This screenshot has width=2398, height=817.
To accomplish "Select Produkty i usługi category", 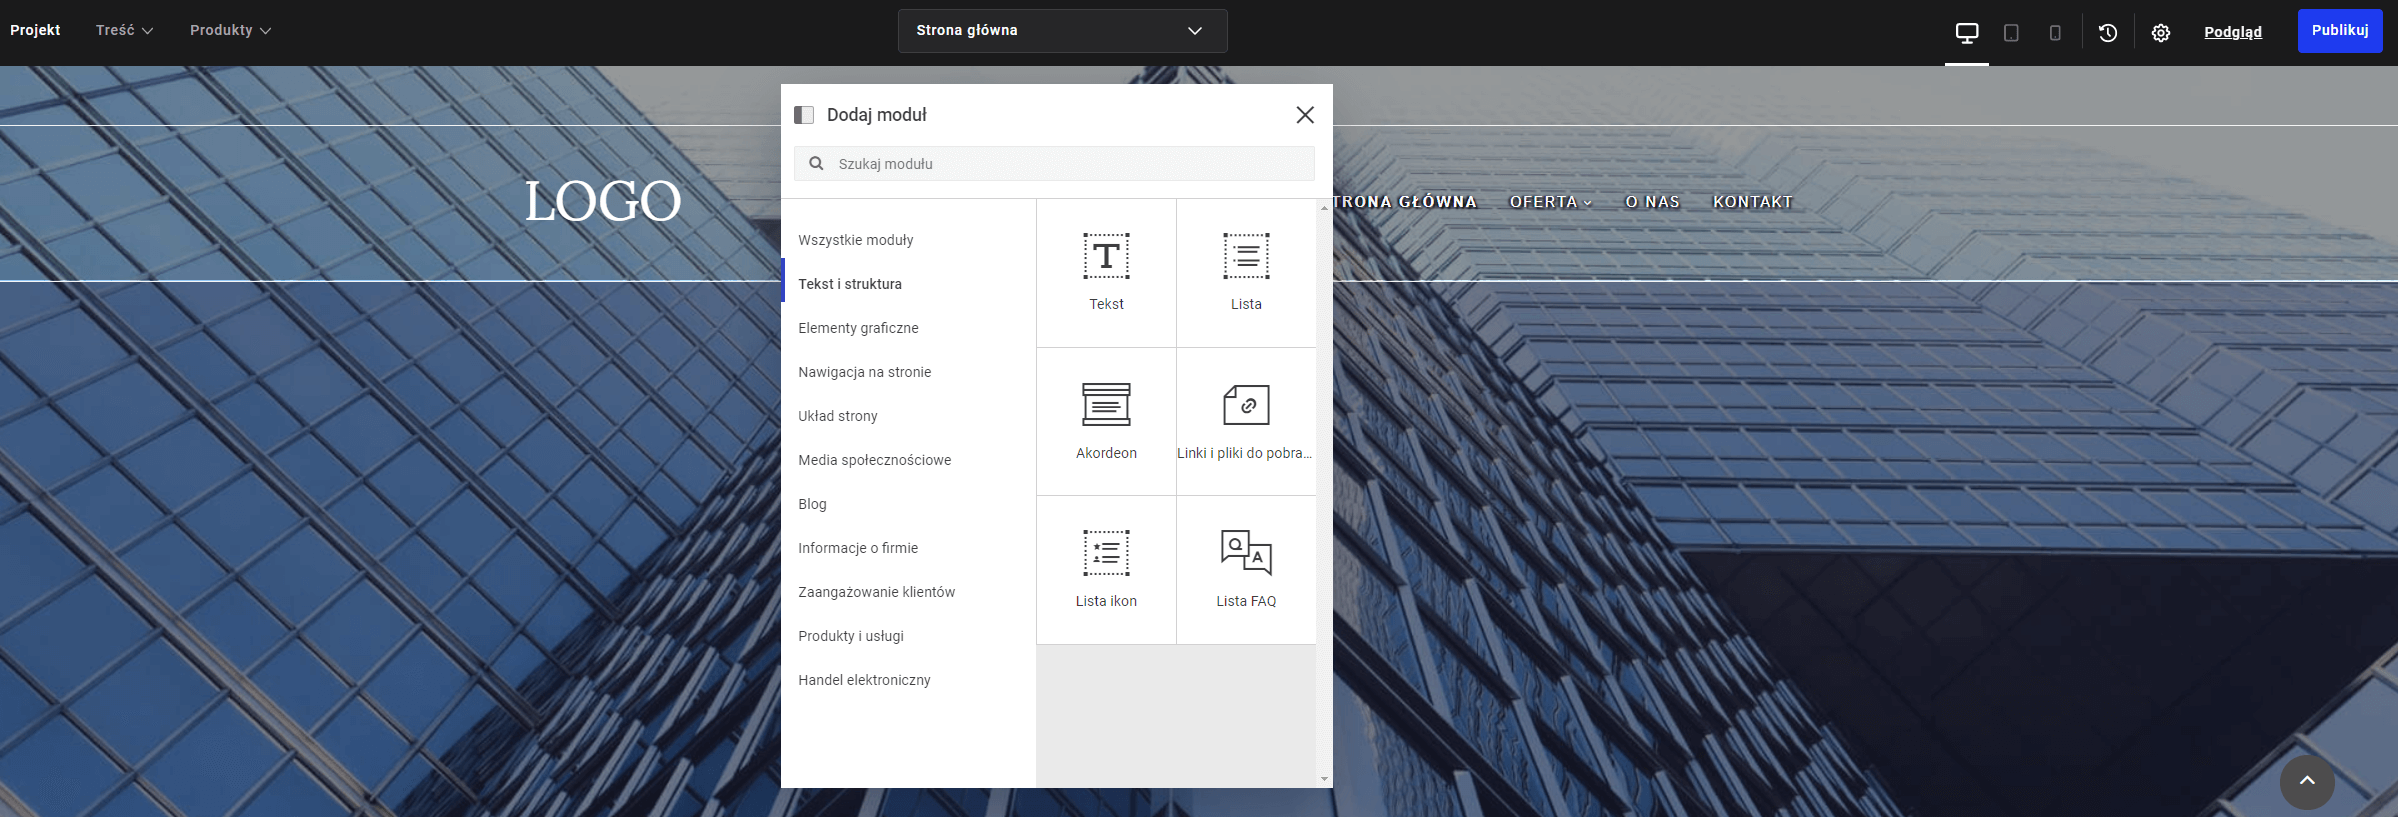I will 908,636.
